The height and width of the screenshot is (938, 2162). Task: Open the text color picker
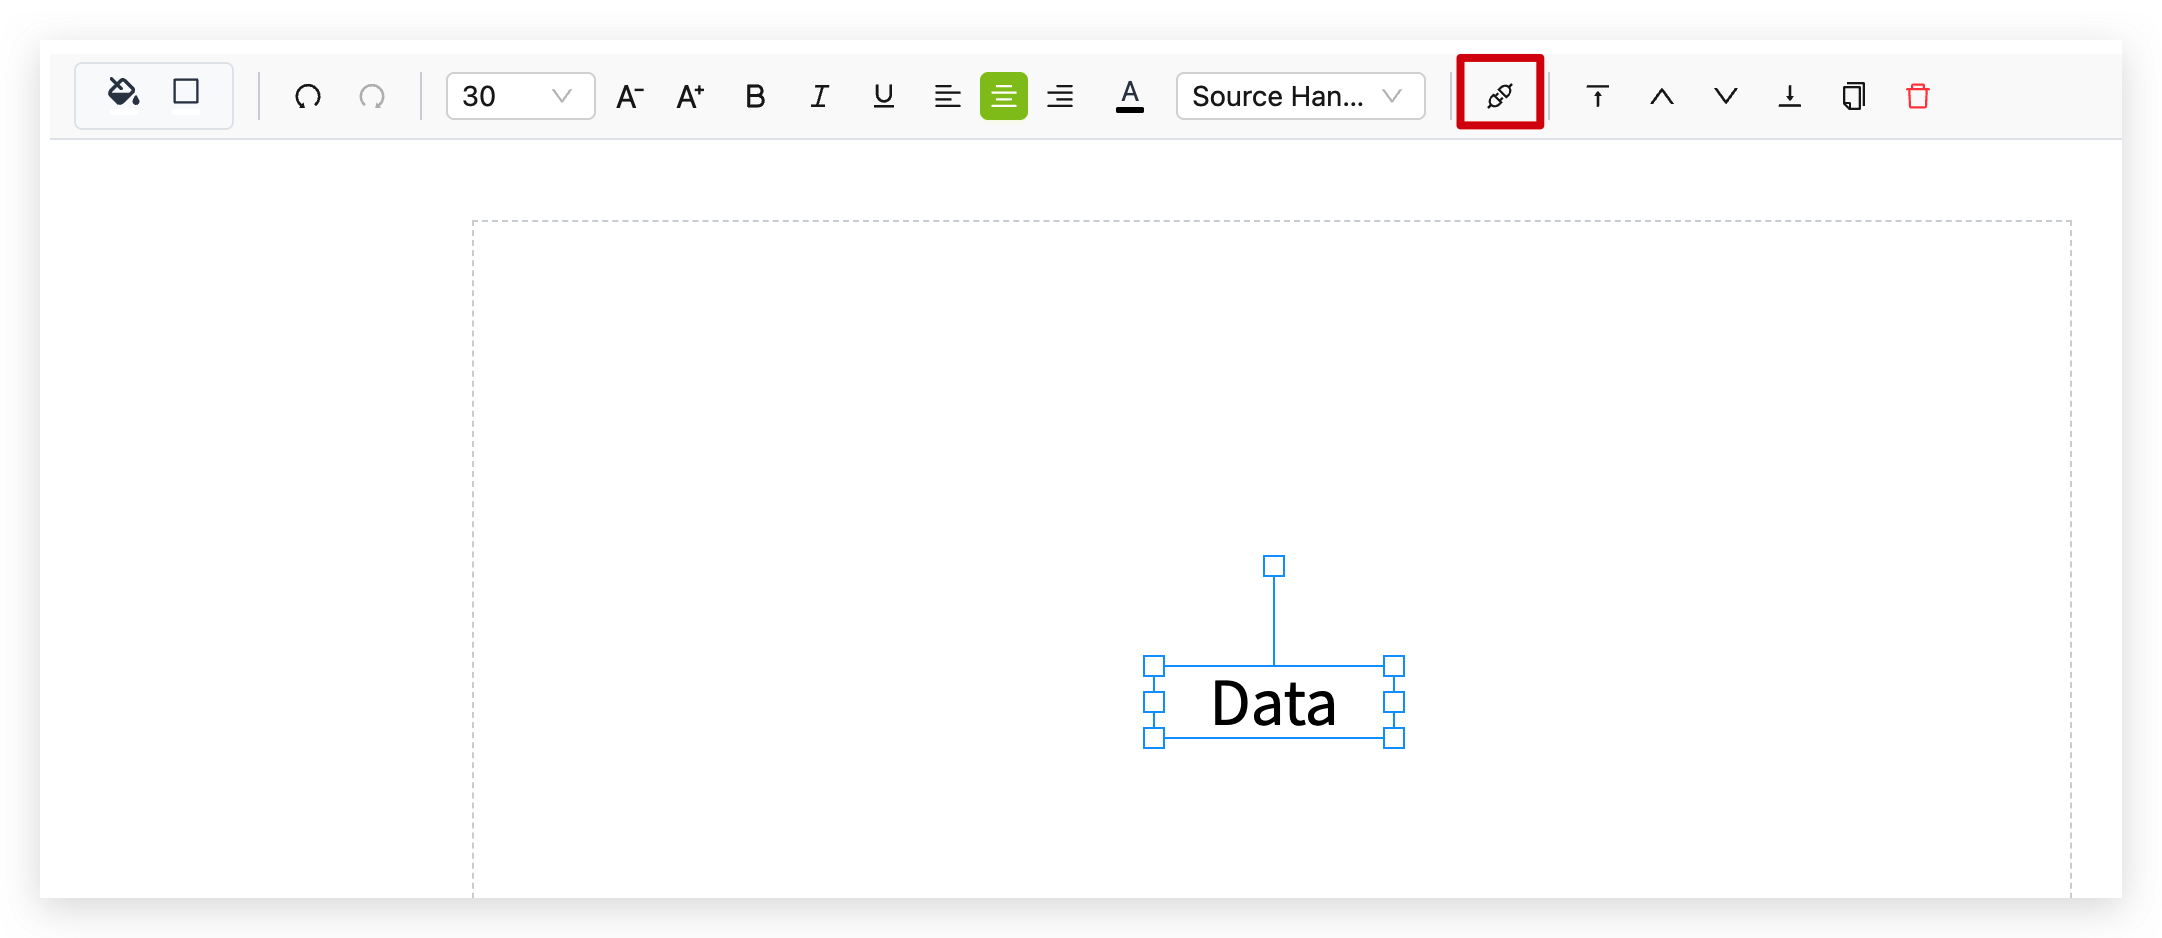(x=1129, y=96)
